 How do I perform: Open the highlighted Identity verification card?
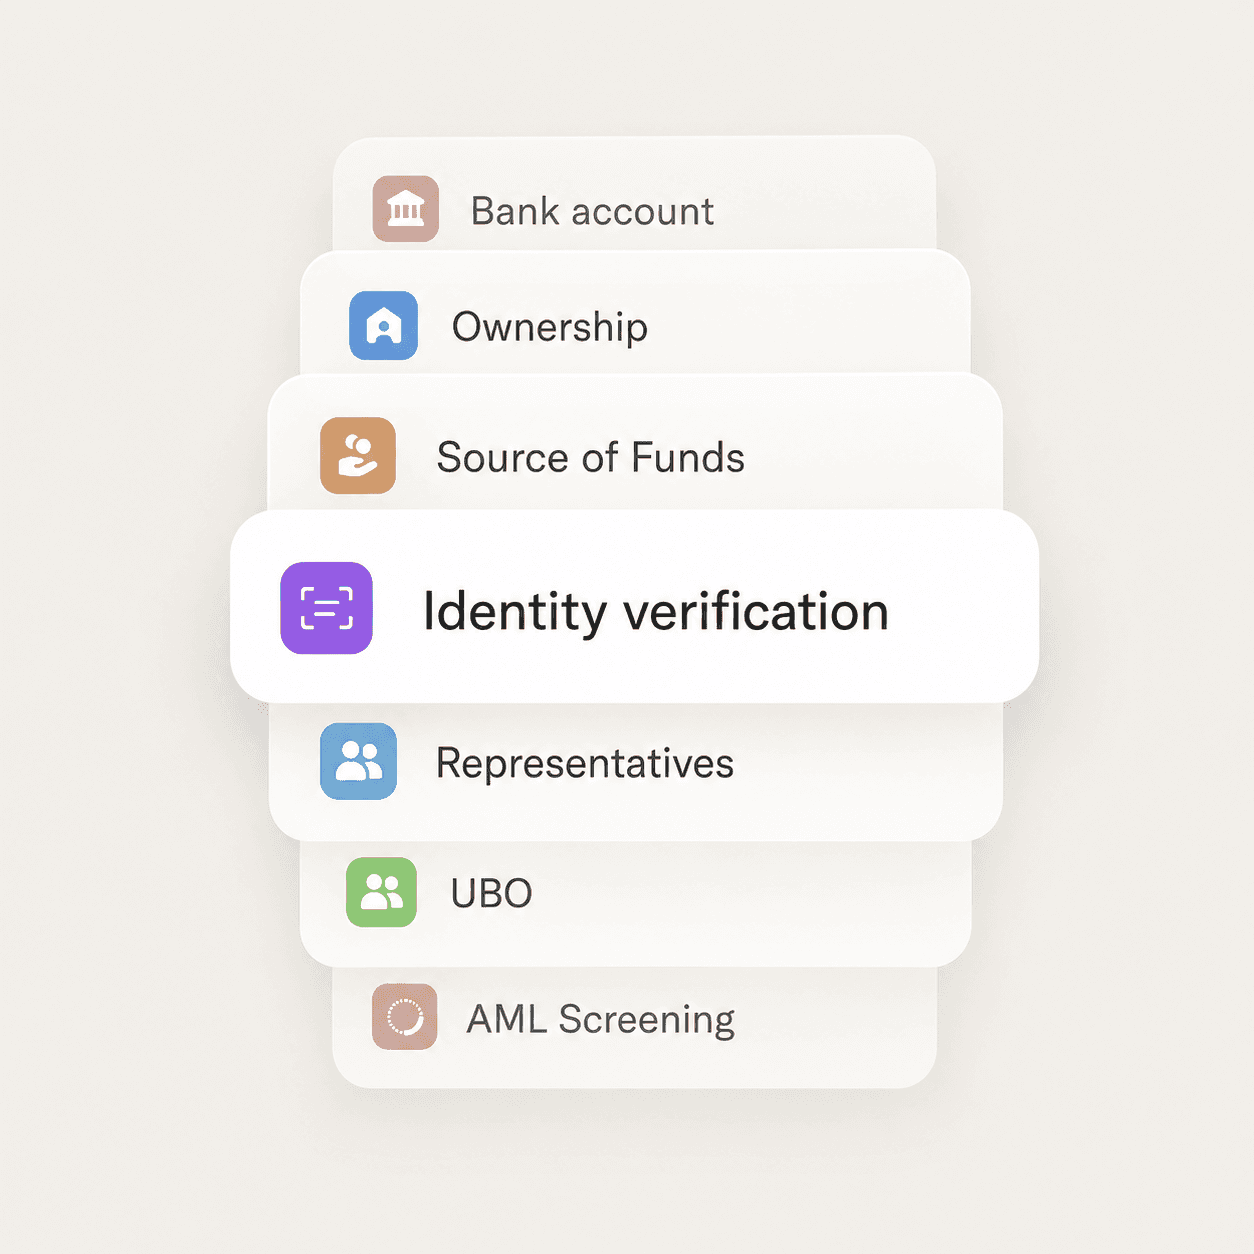point(635,606)
